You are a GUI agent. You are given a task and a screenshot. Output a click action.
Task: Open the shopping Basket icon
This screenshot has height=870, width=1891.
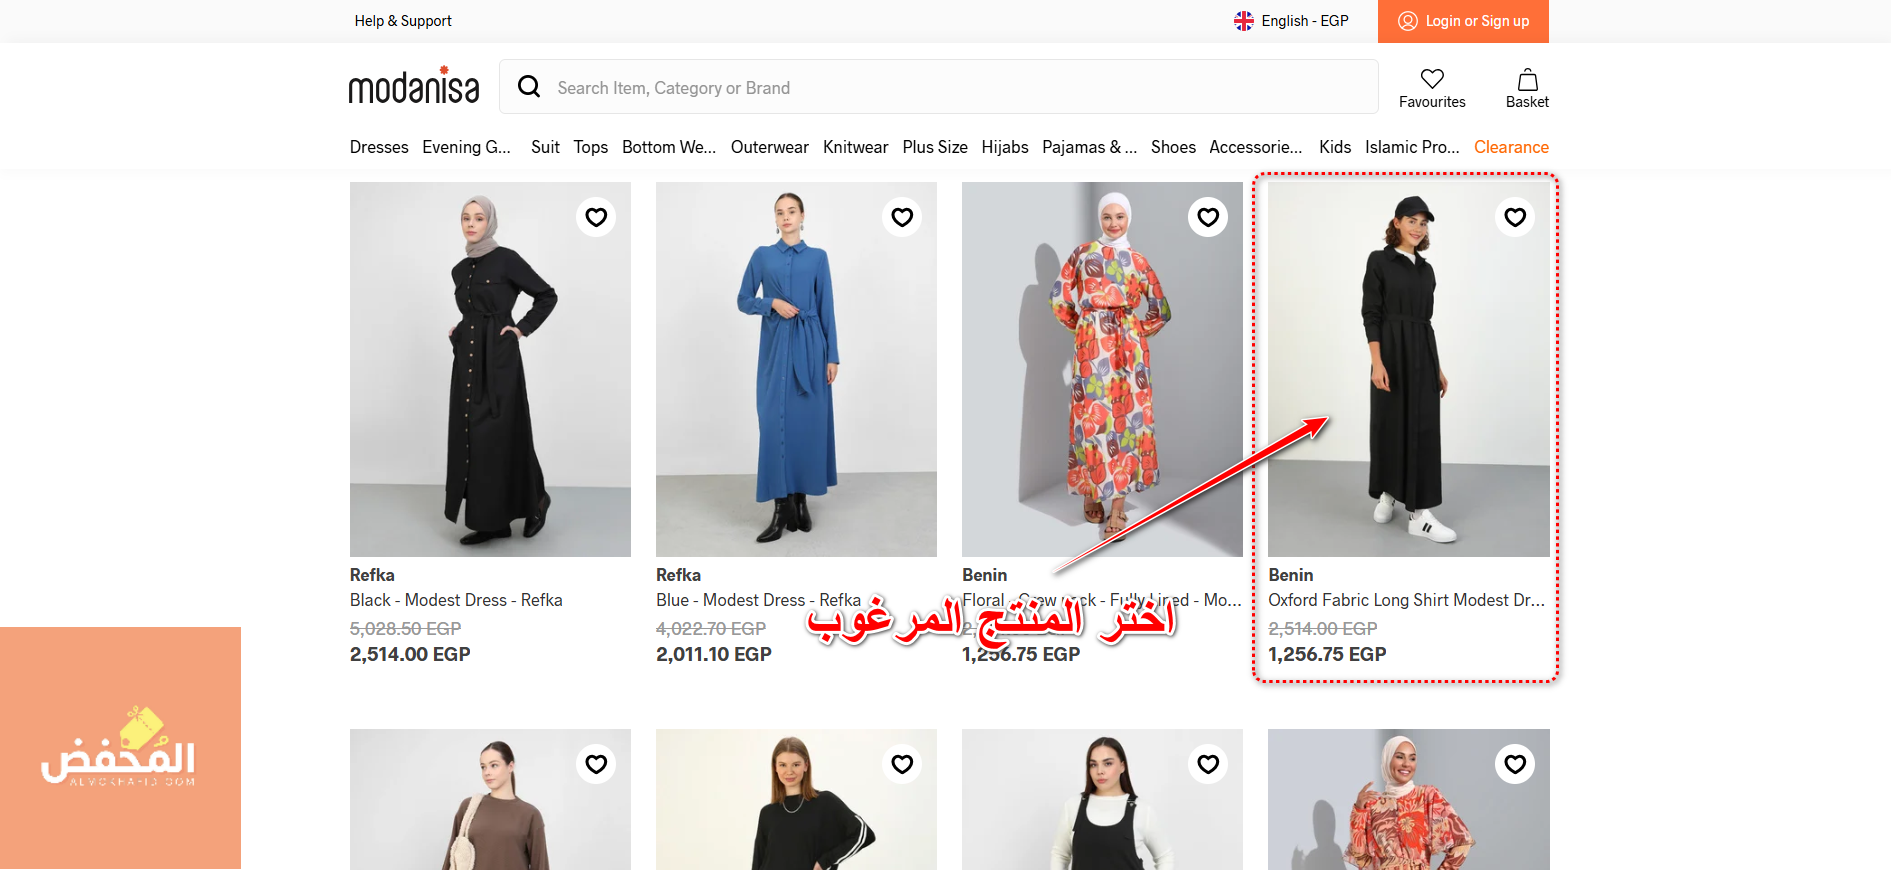point(1527,80)
